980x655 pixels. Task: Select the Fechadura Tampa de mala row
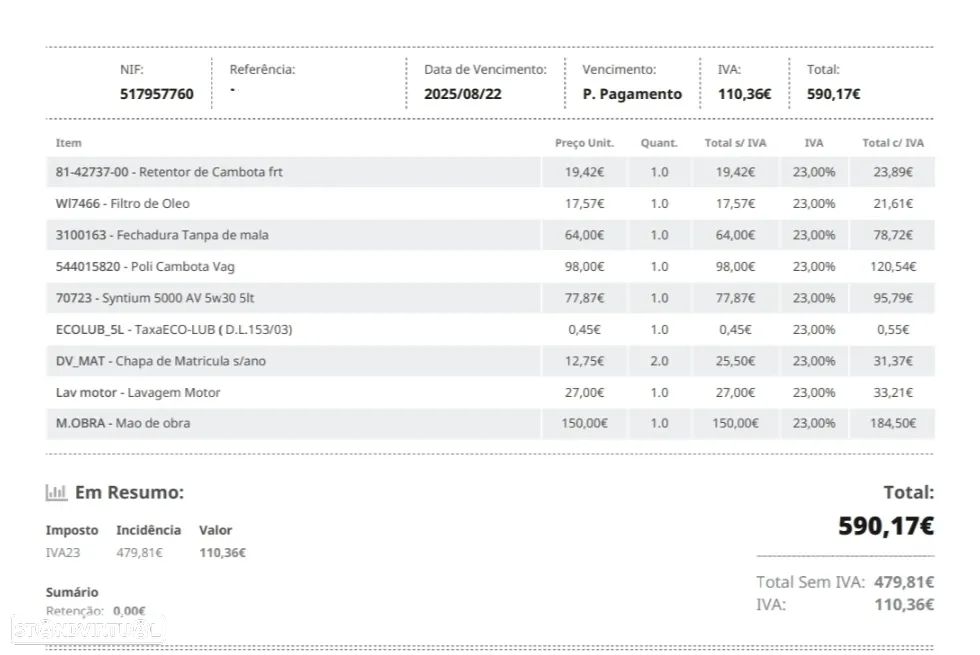point(162,235)
